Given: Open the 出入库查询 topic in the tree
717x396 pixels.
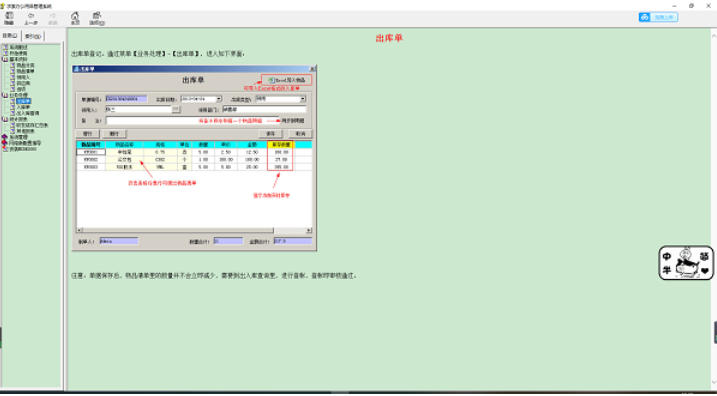Looking at the screenshot, I should [x=27, y=113].
